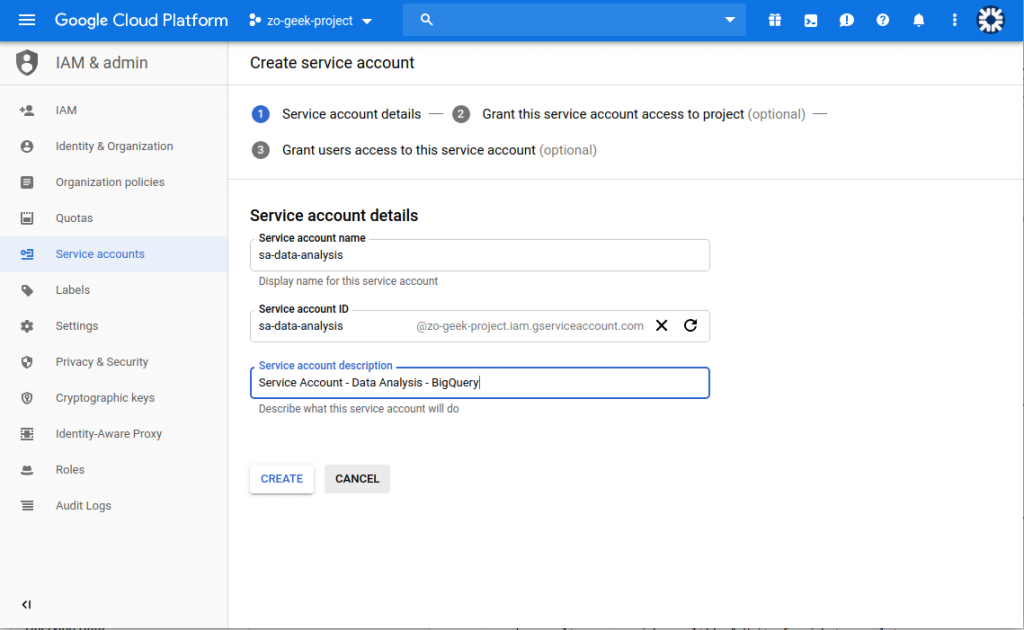Click the Audit Logs list icon
Screen dimensions: 1024x630
point(27,505)
